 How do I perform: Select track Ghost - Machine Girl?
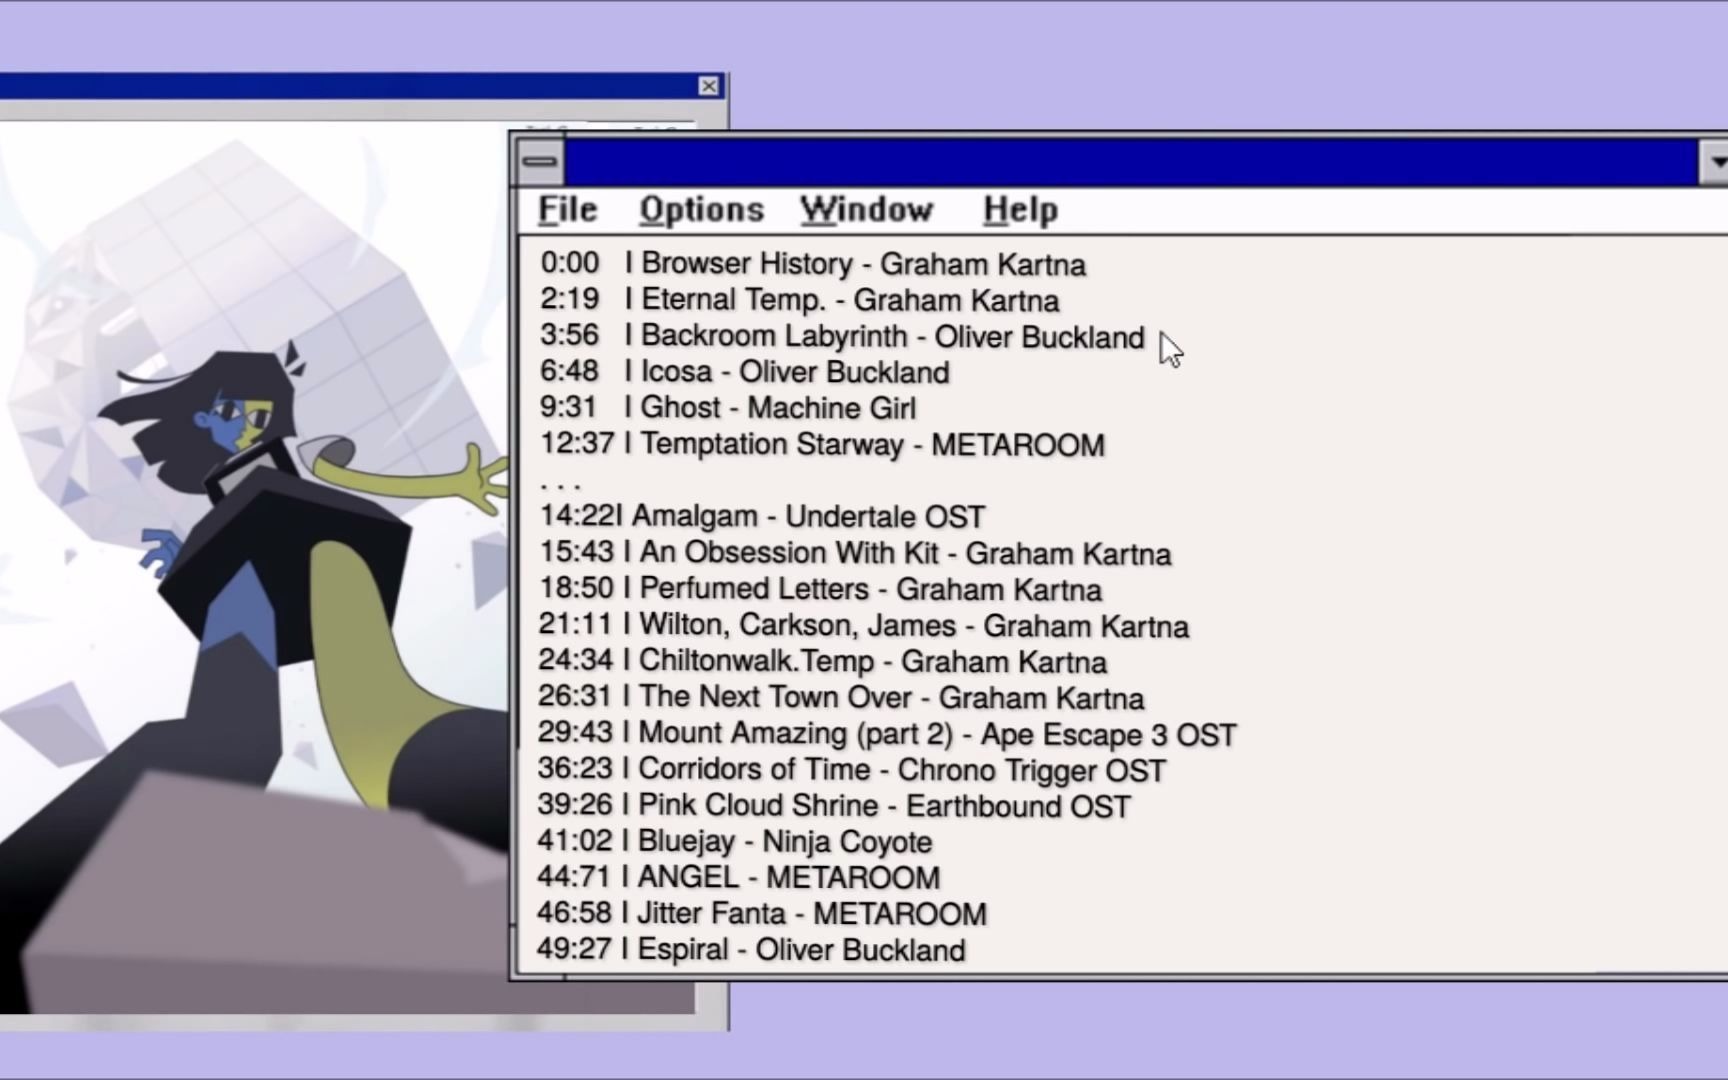click(x=728, y=408)
